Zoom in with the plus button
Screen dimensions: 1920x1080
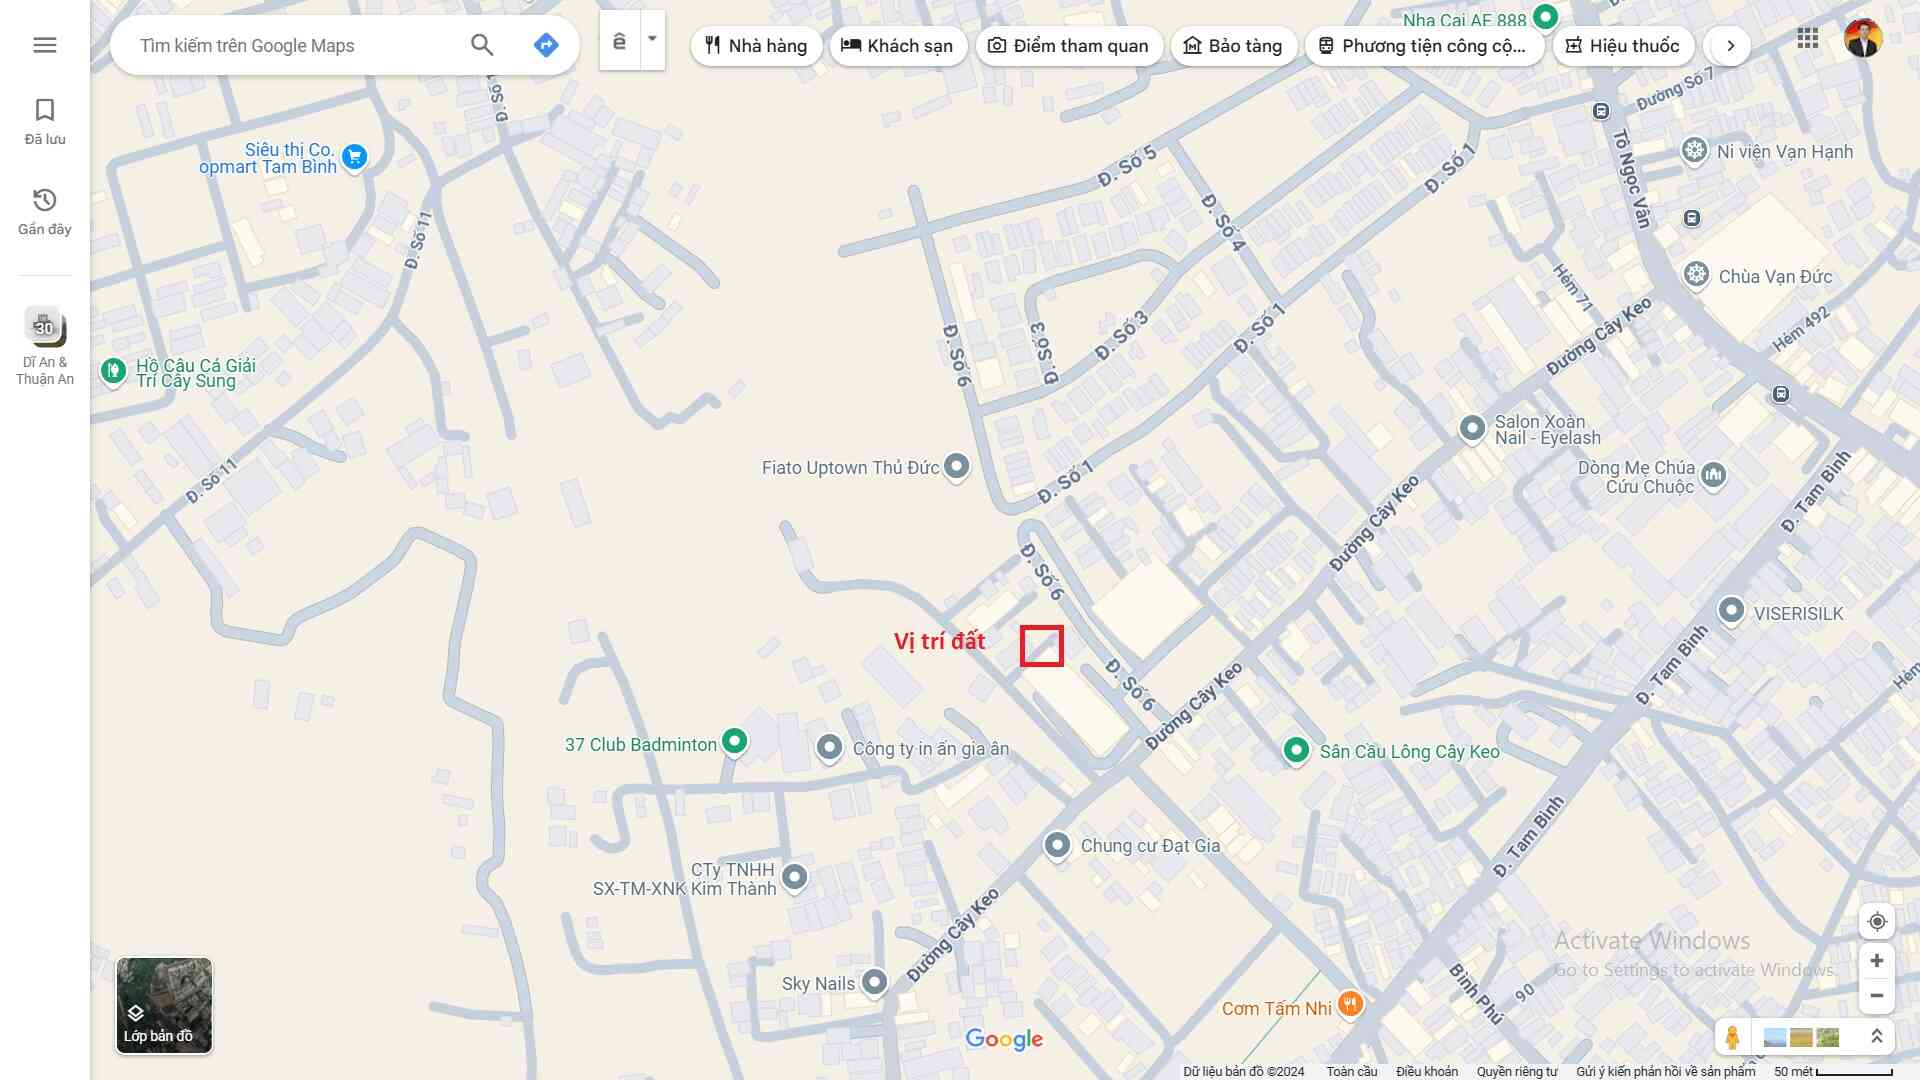pyautogui.click(x=1877, y=961)
